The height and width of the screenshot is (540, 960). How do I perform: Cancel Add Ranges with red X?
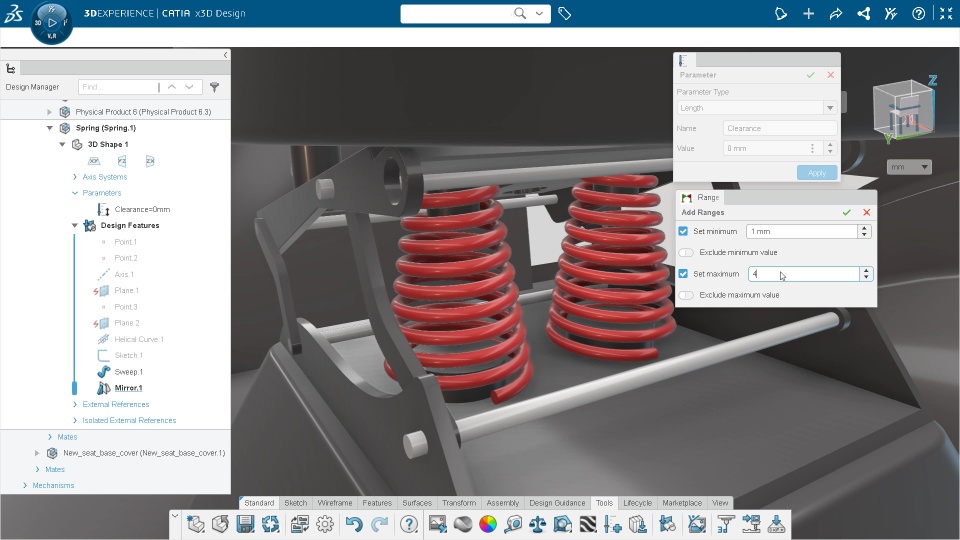tap(866, 212)
